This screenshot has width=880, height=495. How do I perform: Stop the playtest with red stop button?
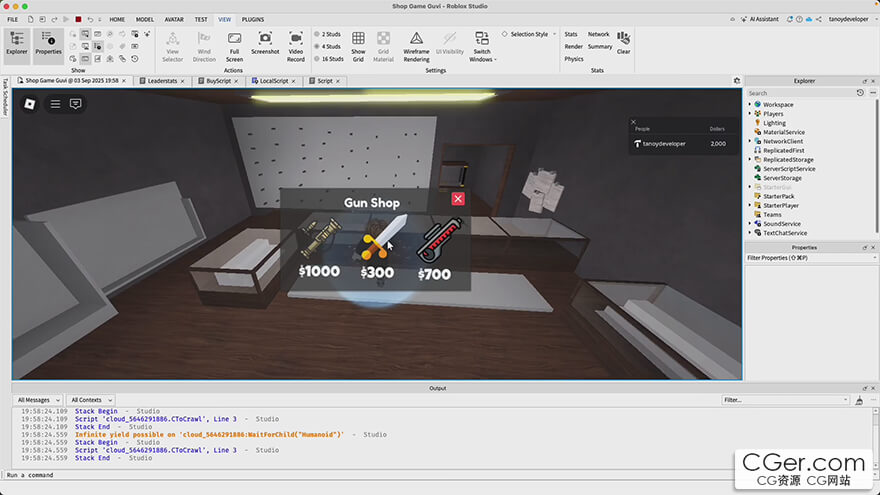tap(78, 19)
